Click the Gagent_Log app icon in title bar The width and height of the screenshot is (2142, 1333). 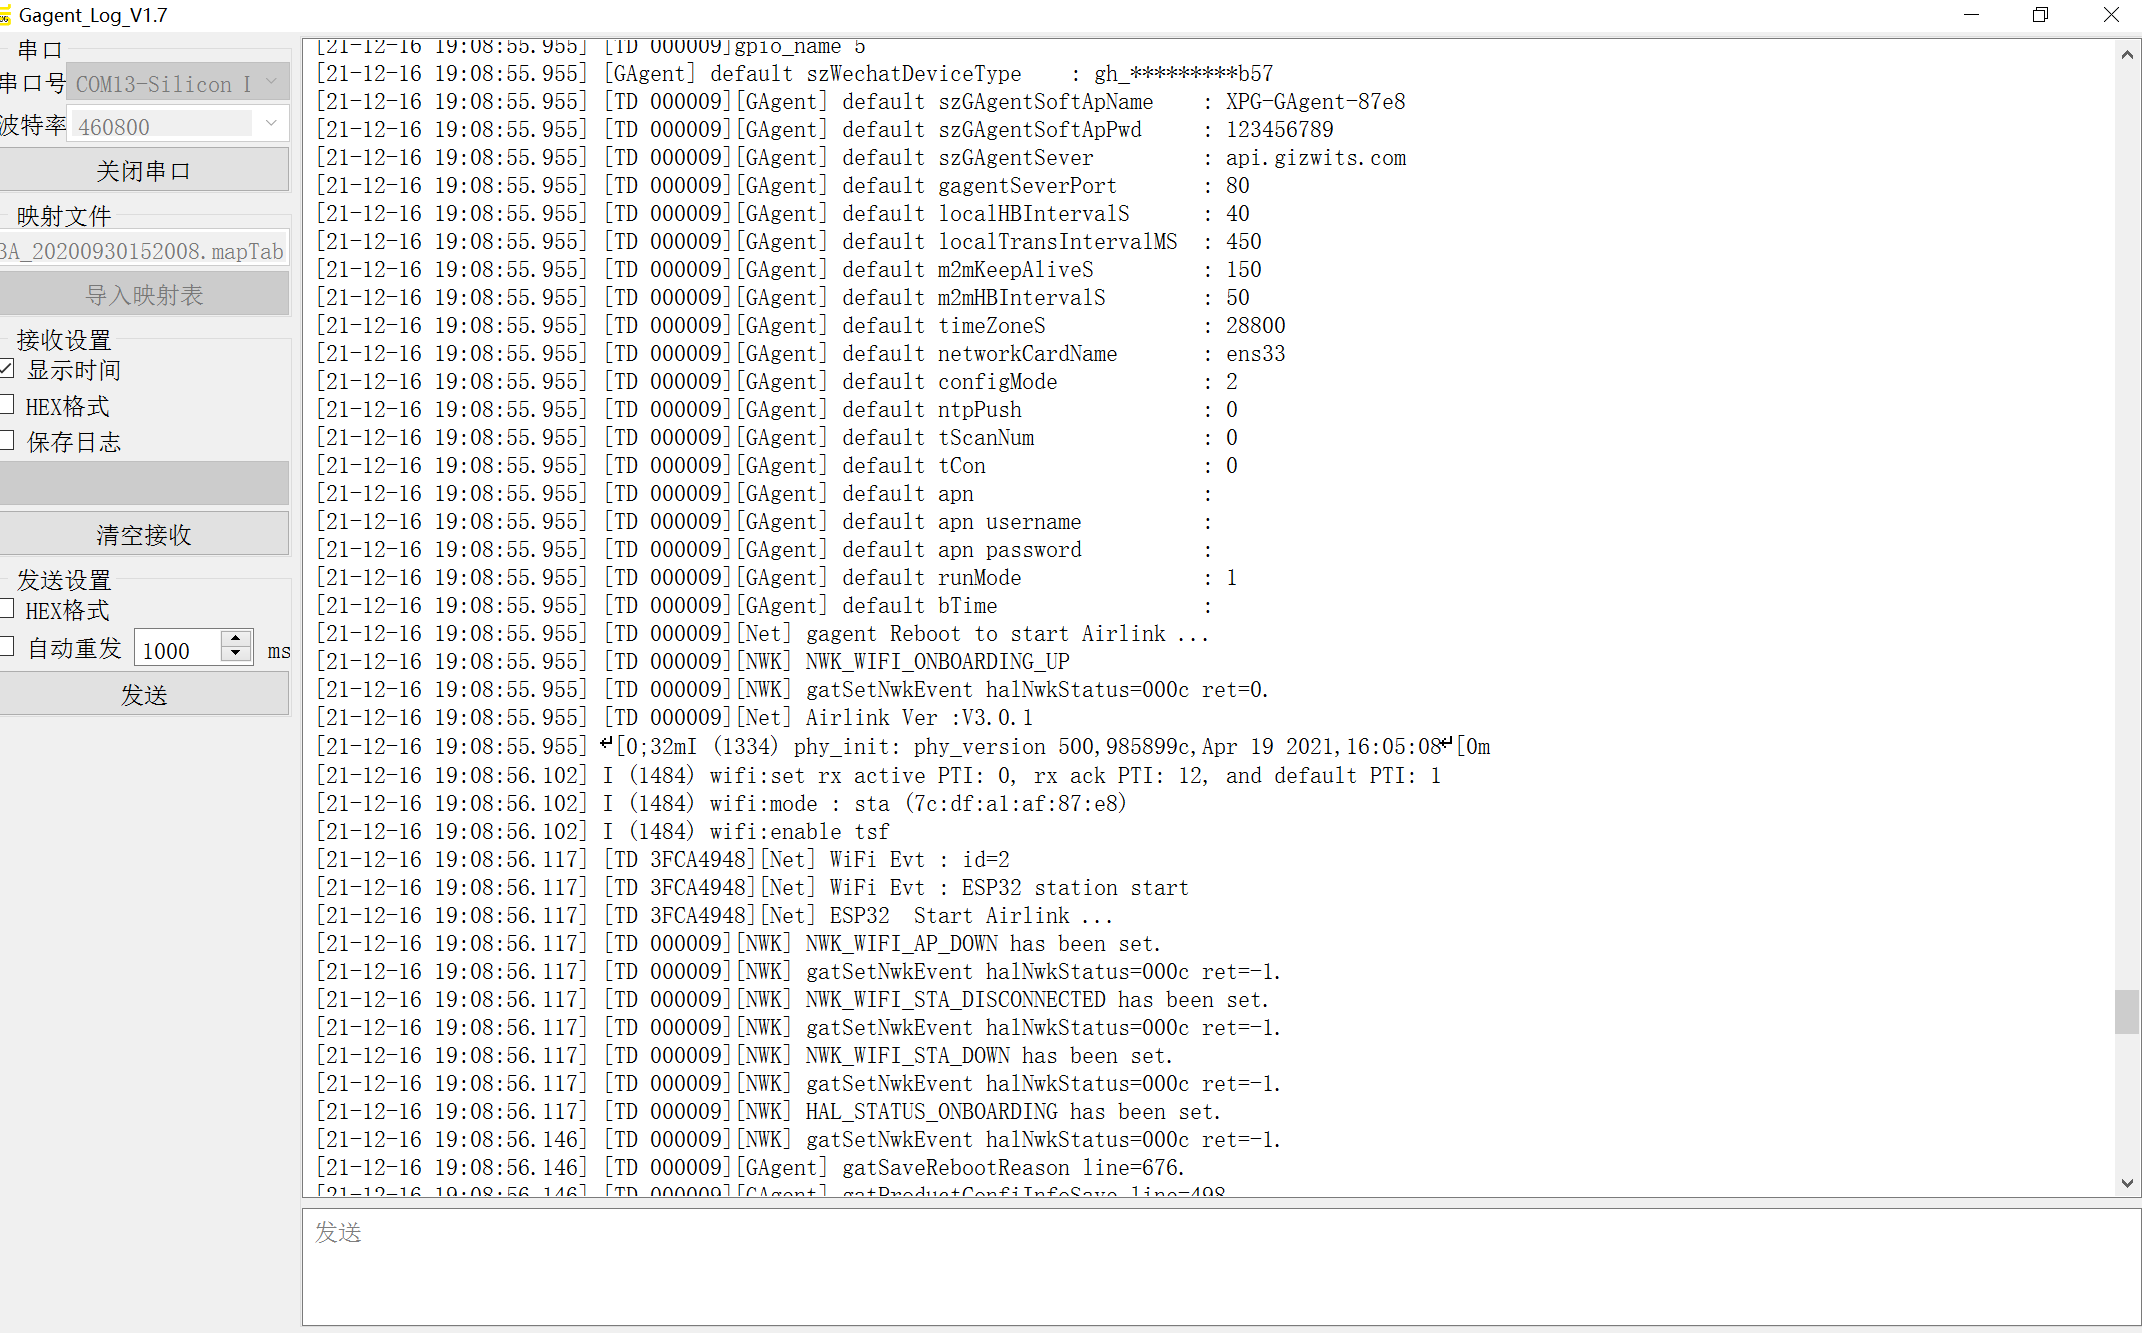click(x=6, y=15)
